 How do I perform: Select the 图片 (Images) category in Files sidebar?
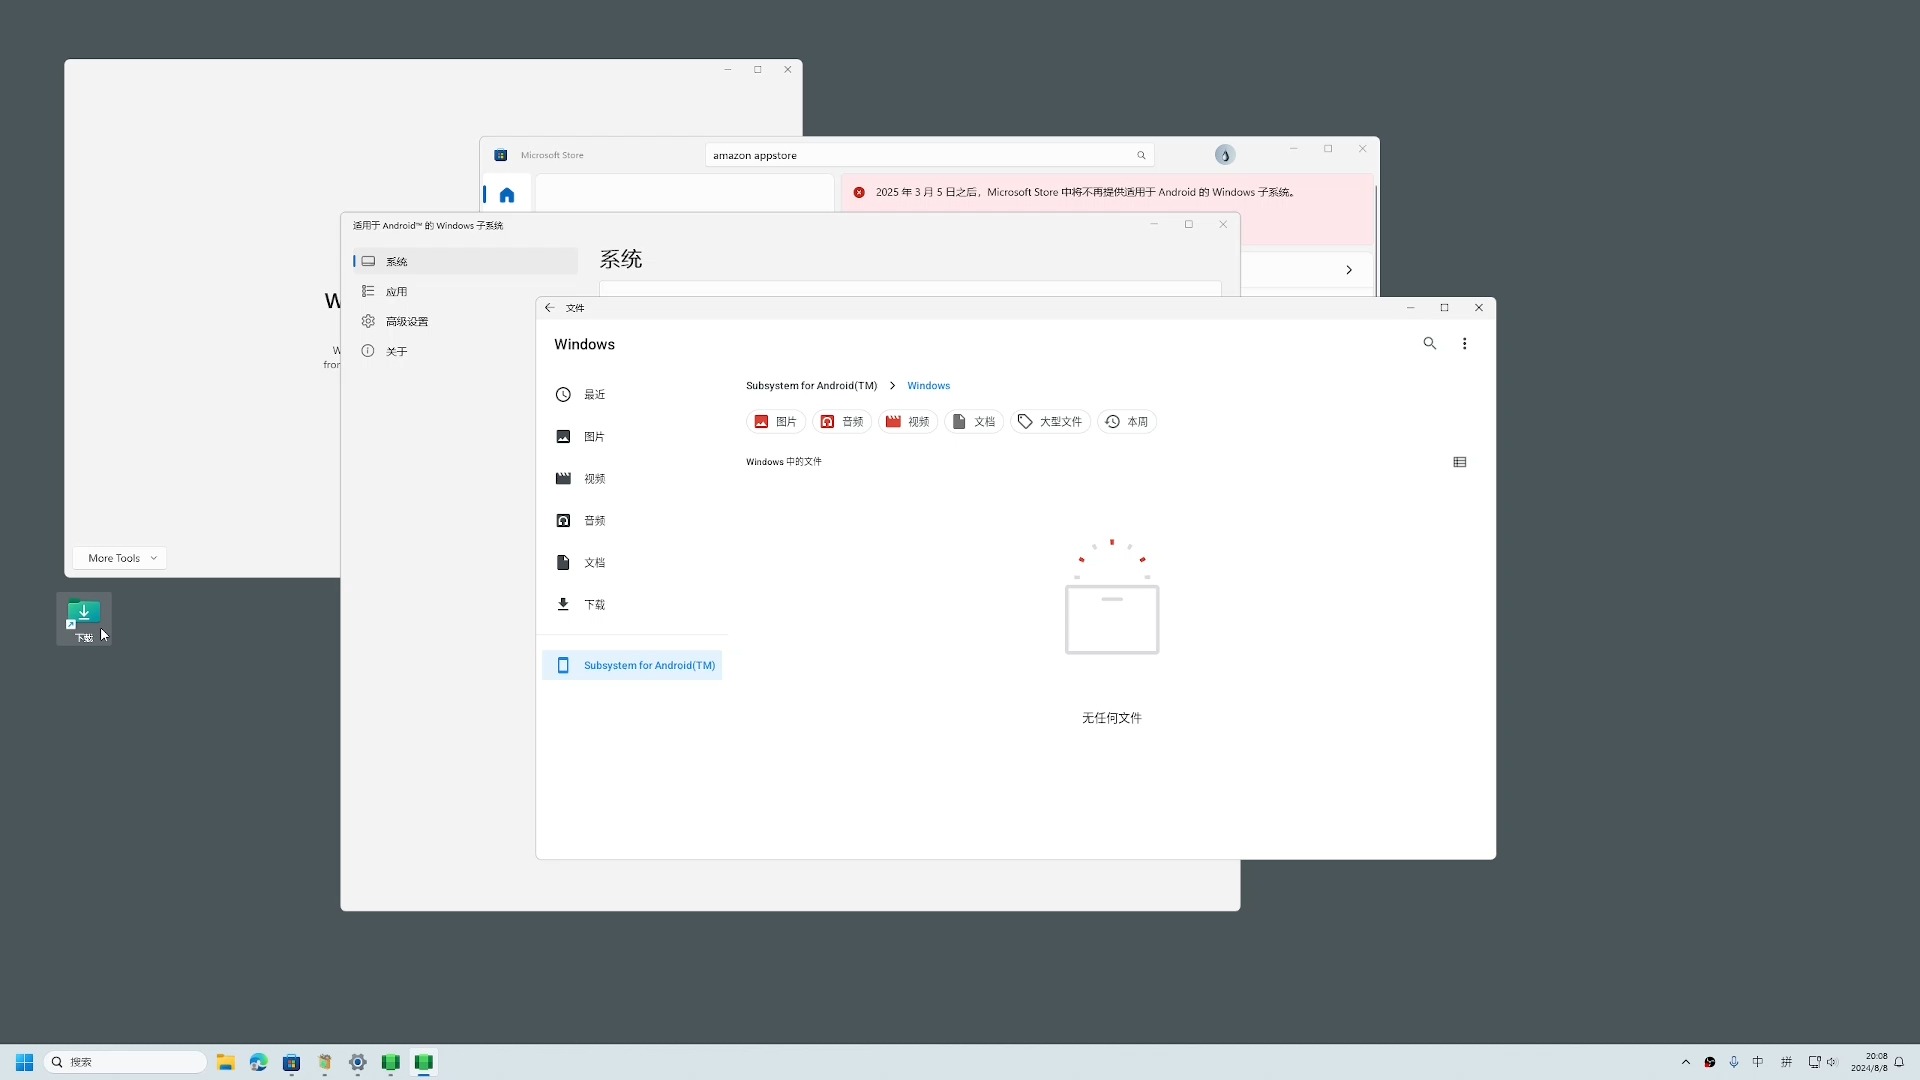[x=592, y=436]
